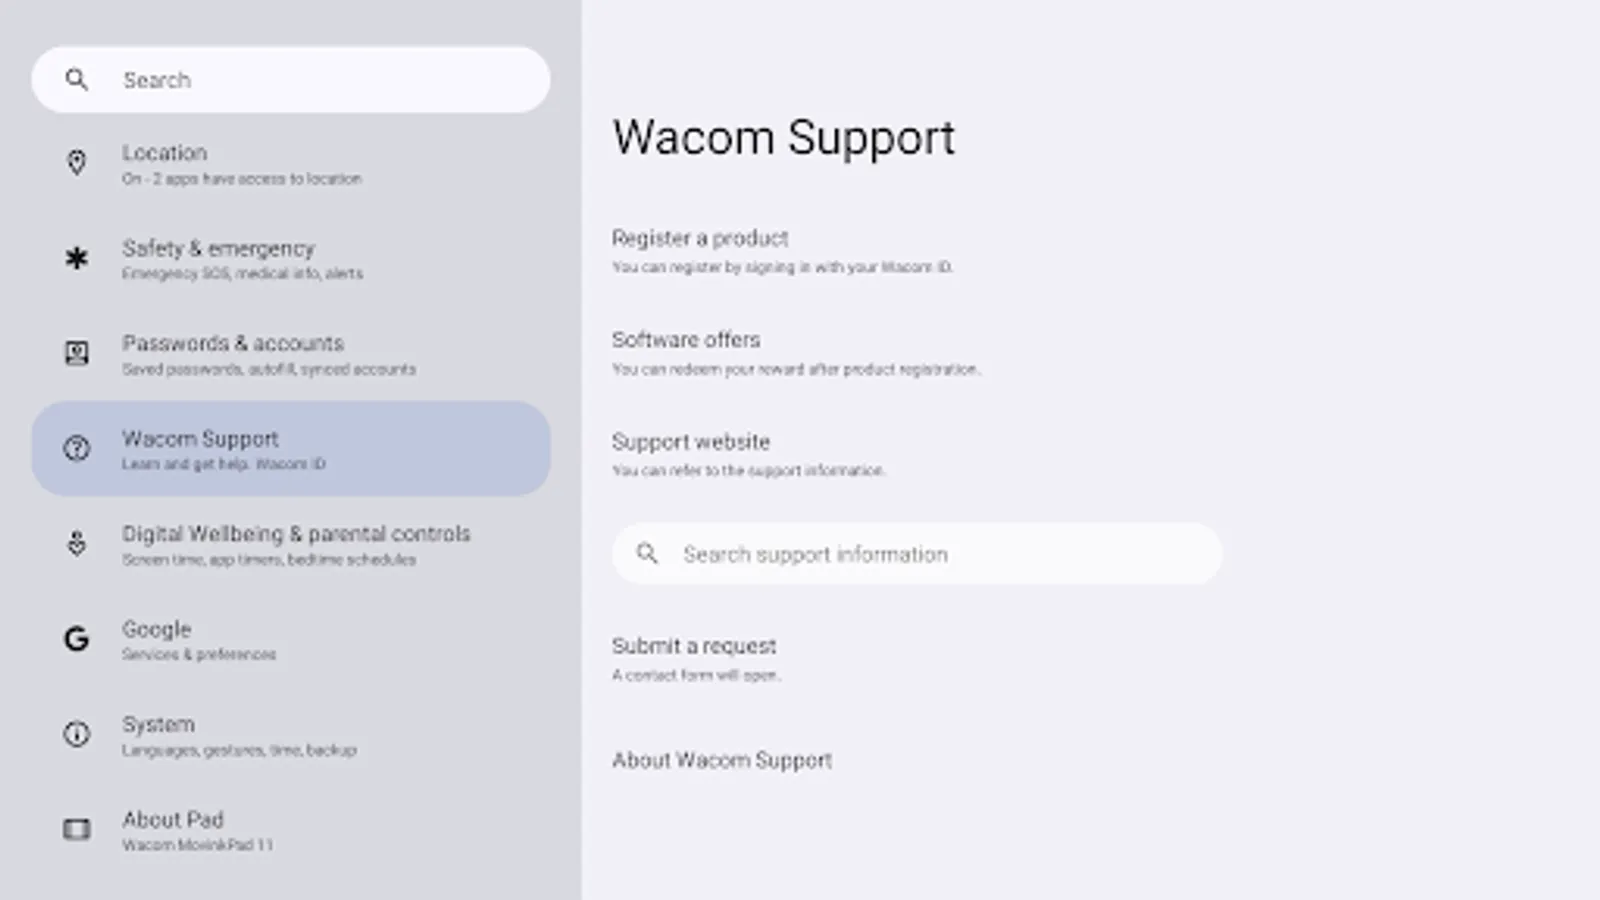Viewport: 1600px width, 900px height.
Task: Click the System info icon
Action: pos(77,735)
